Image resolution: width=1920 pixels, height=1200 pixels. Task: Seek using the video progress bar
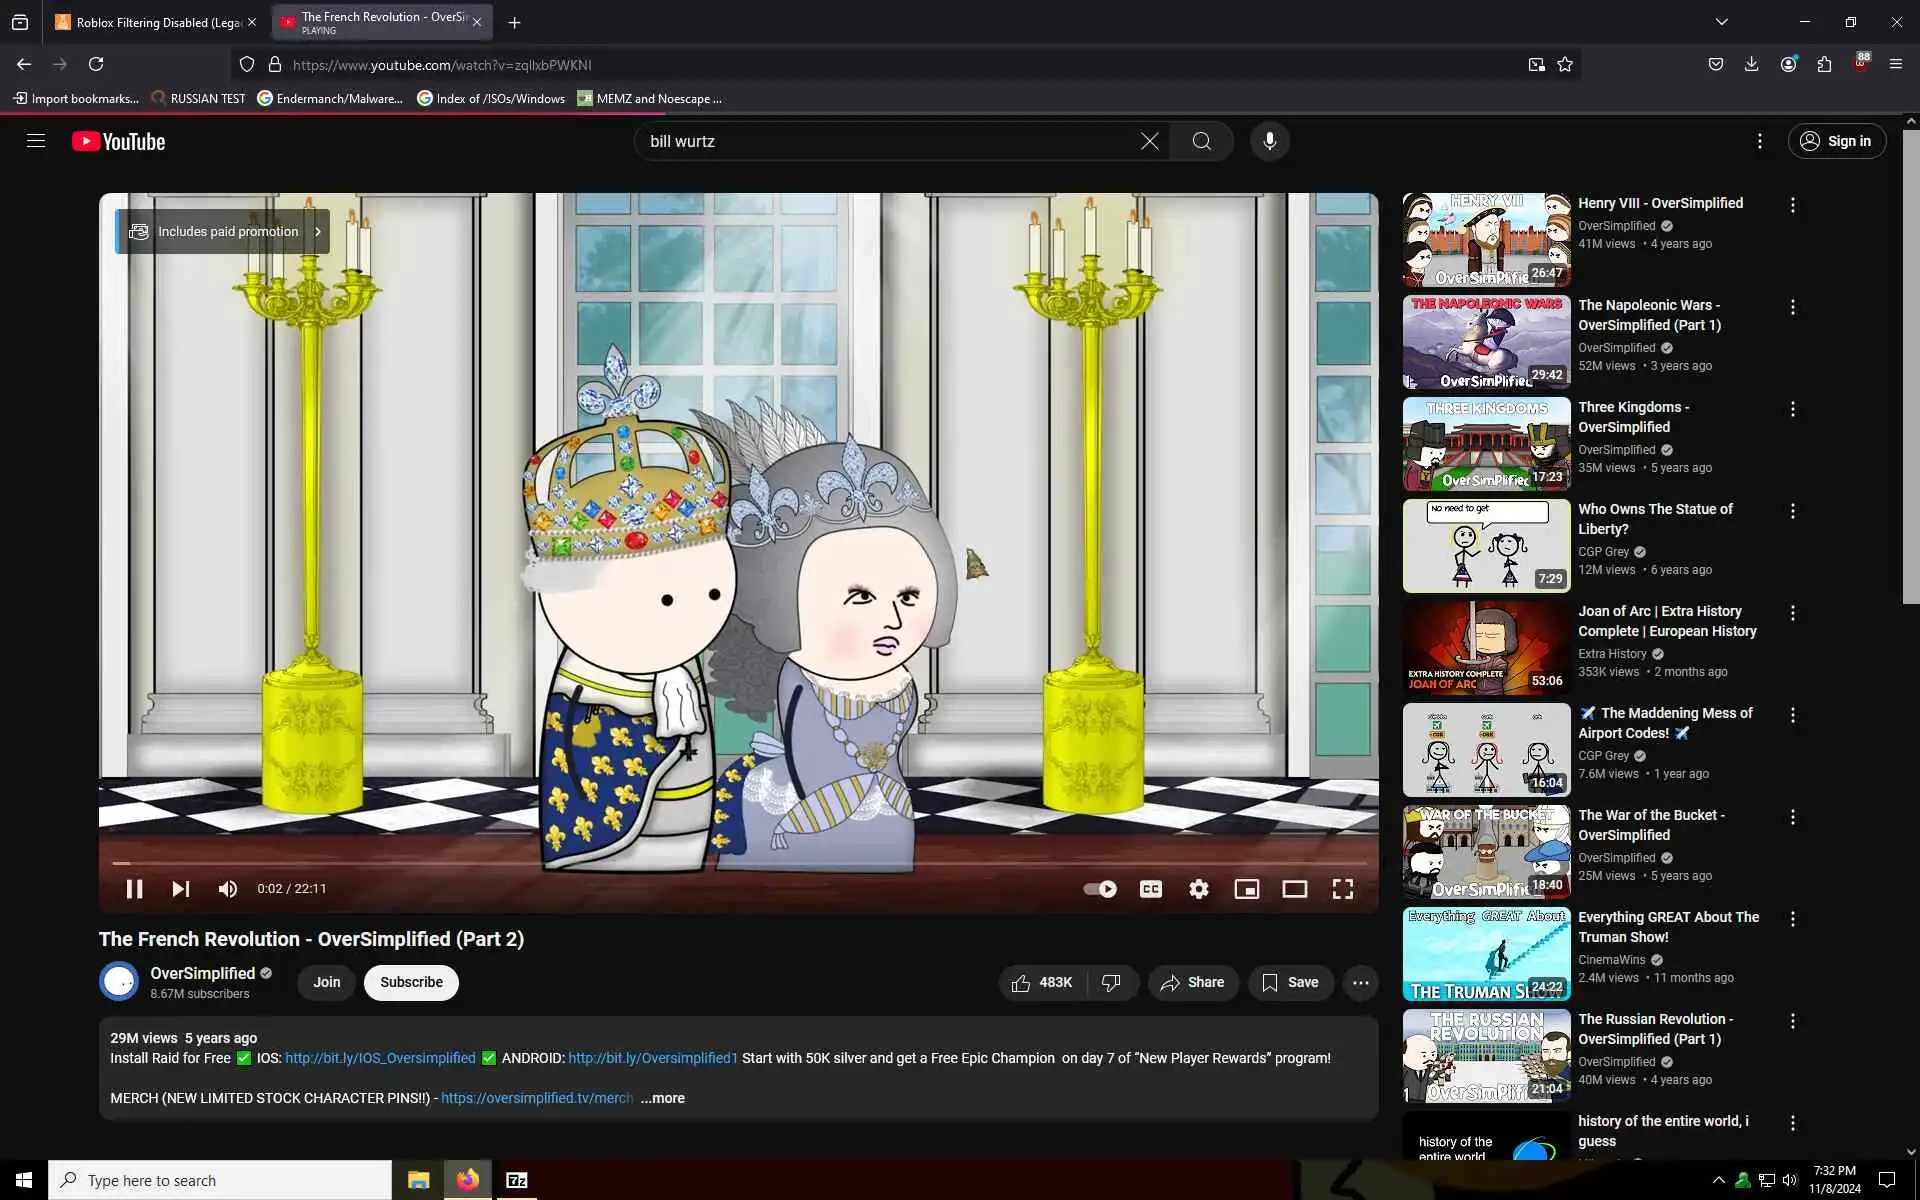[740, 862]
